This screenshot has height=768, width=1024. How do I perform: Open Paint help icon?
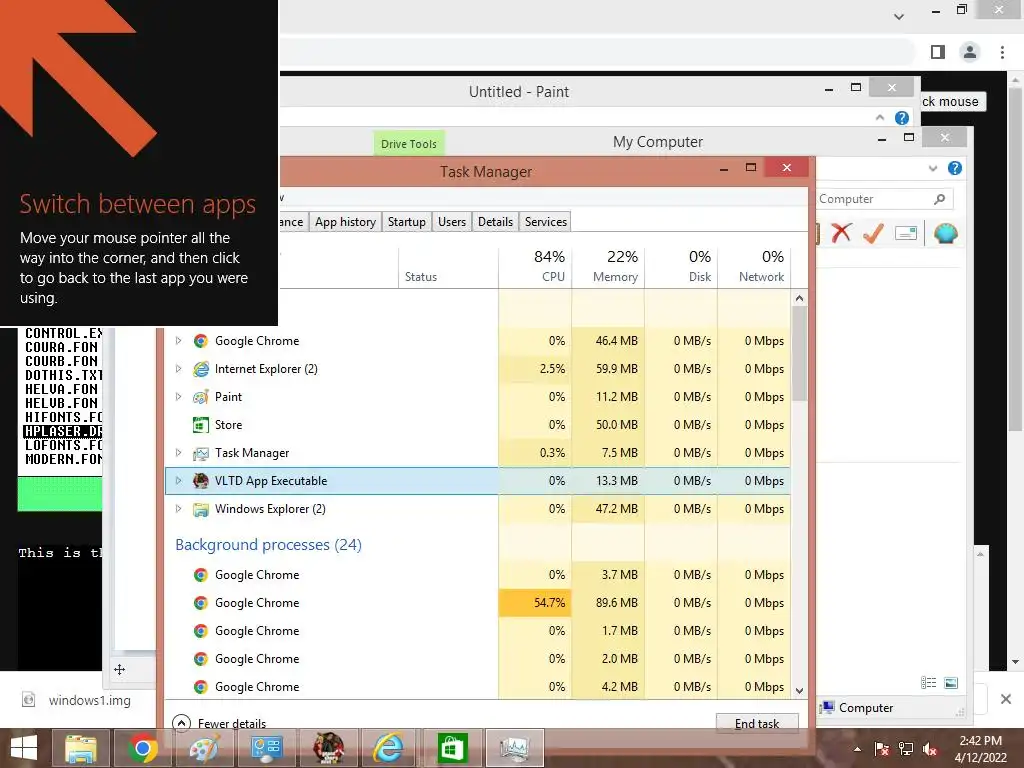coord(902,118)
